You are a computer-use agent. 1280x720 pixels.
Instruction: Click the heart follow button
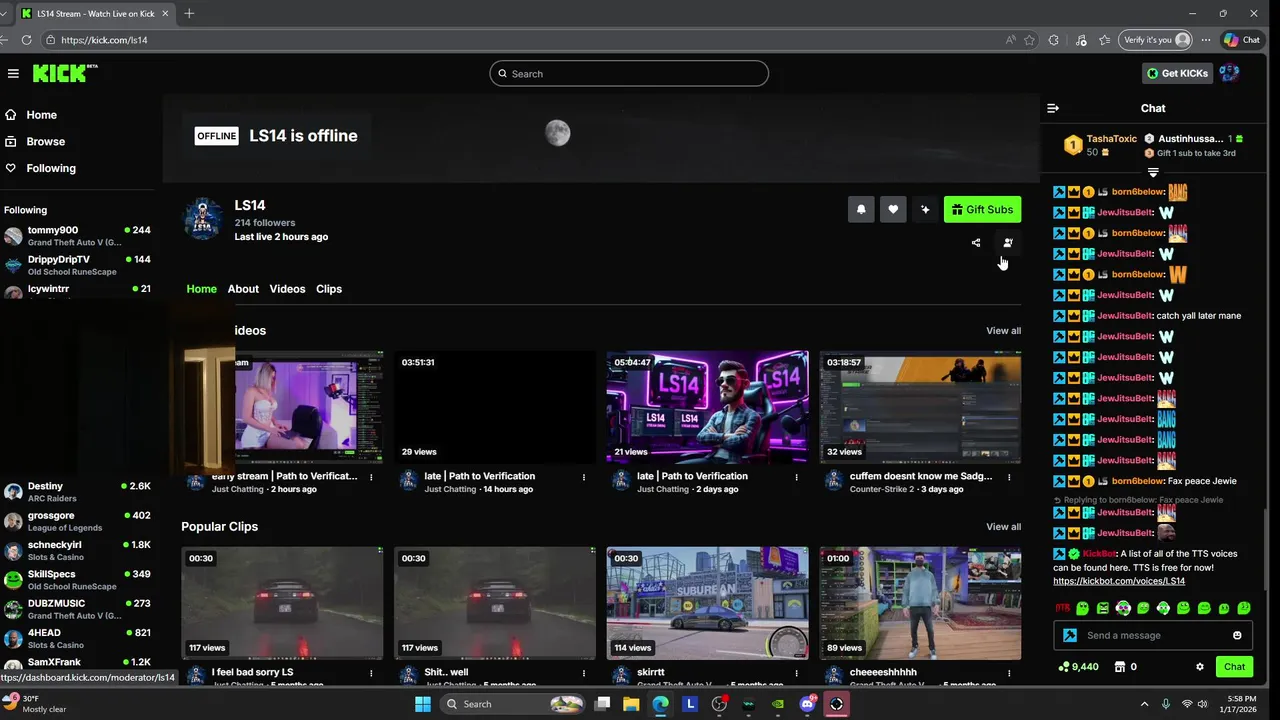(x=893, y=209)
